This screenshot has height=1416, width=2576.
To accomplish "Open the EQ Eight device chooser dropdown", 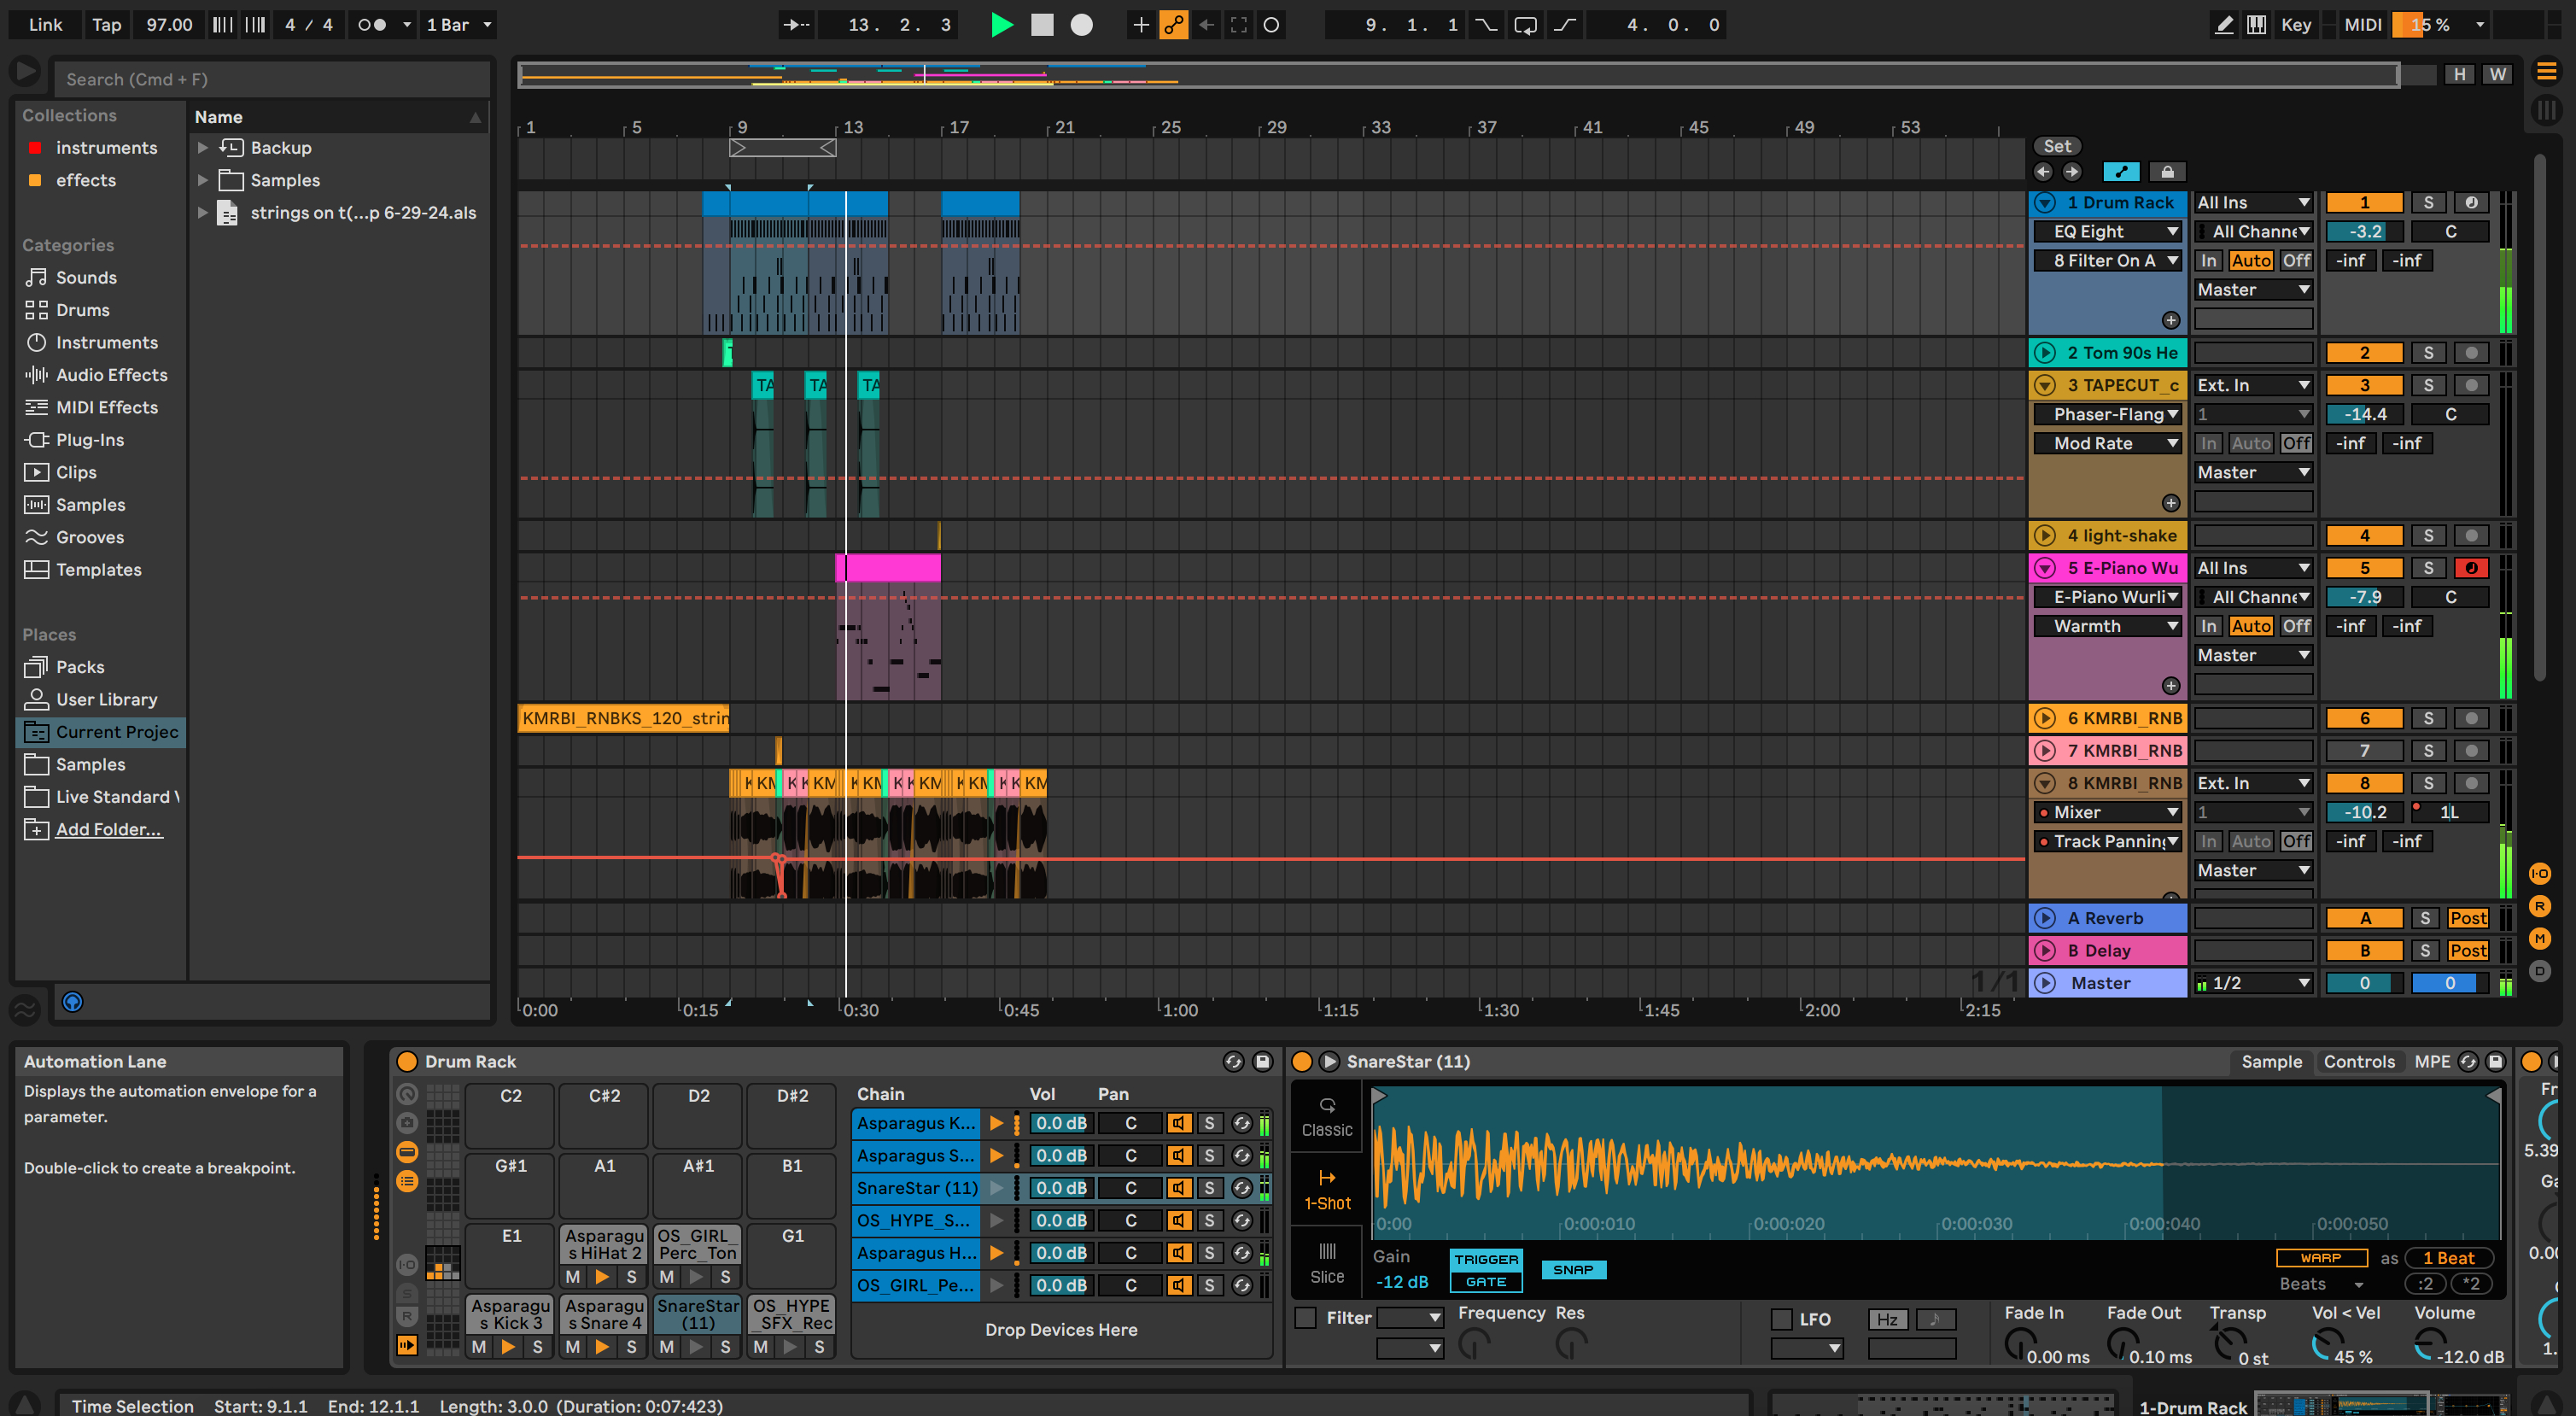I will pos(2106,232).
